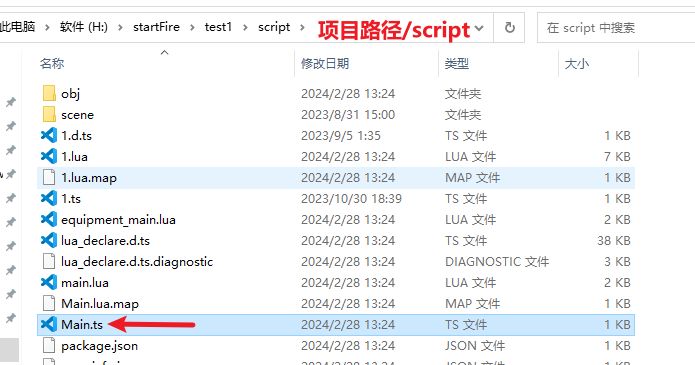Select the VS Code icon for lua_declare.d.ts

click(x=49, y=240)
